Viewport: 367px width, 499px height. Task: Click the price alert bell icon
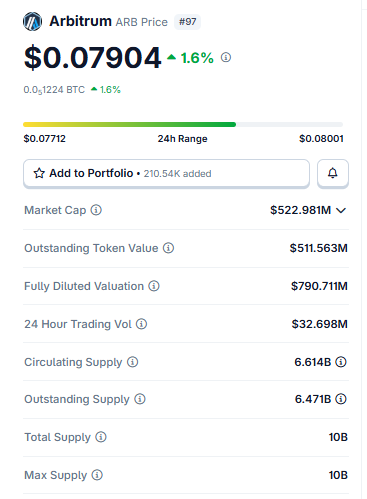click(x=333, y=173)
